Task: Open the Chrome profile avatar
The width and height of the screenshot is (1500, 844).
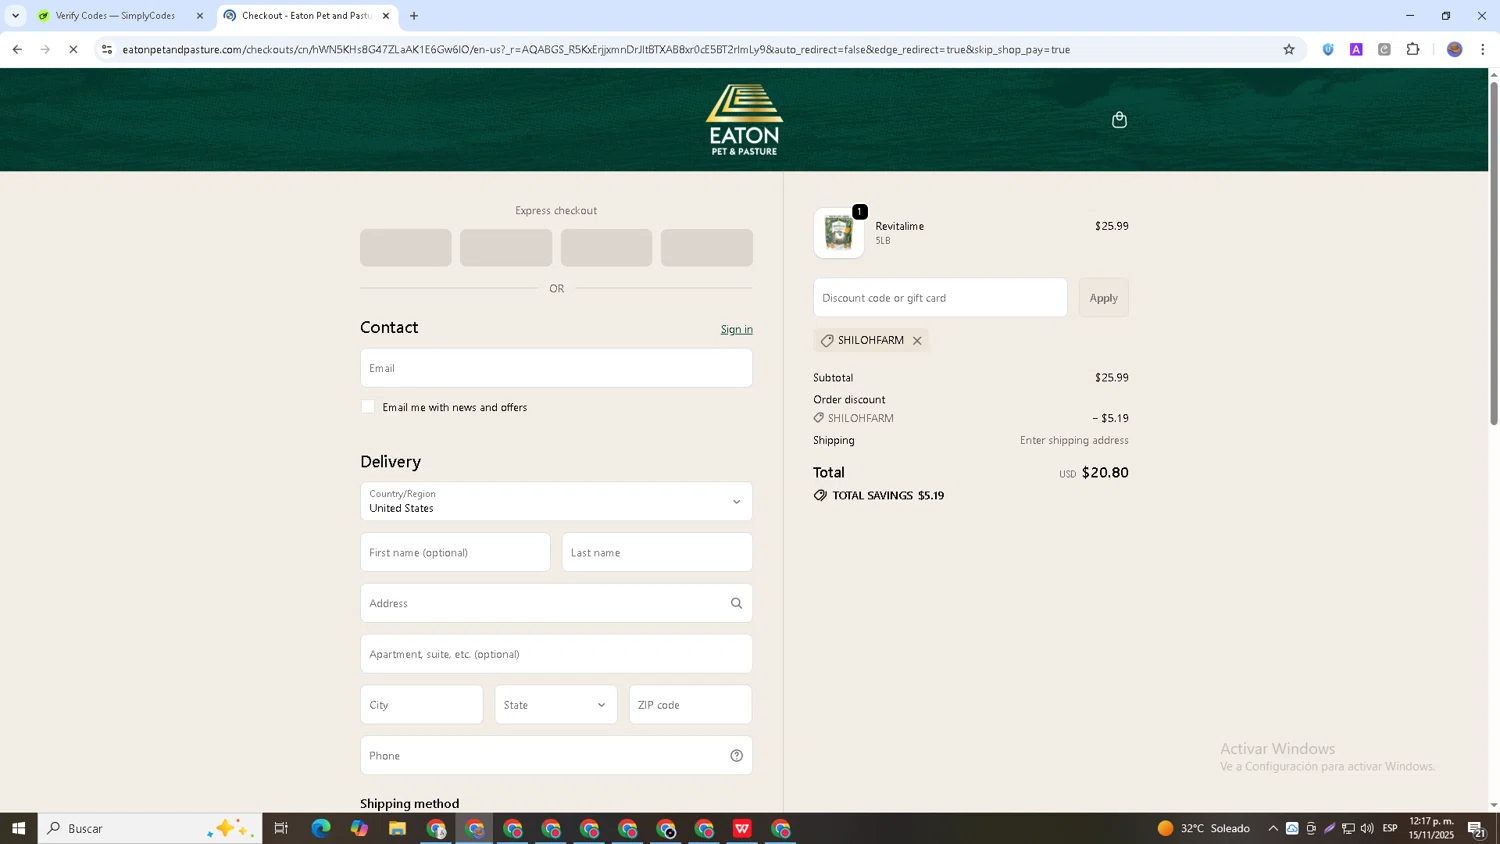Action: pyautogui.click(x=1454, y=49)
